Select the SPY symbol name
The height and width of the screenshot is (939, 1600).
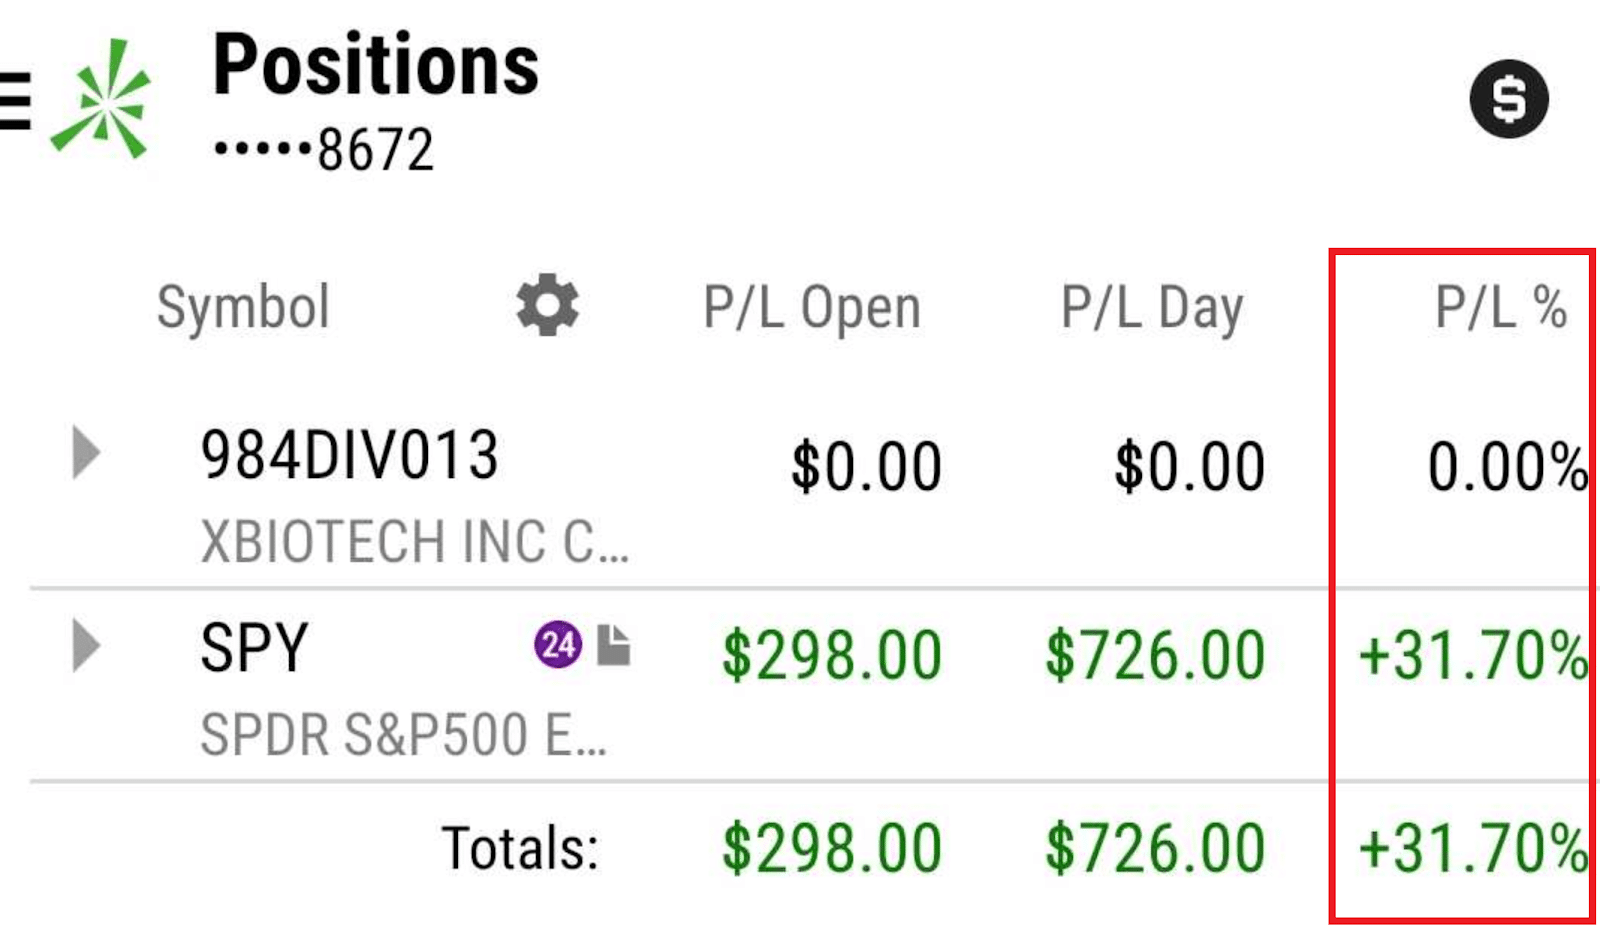254,647
